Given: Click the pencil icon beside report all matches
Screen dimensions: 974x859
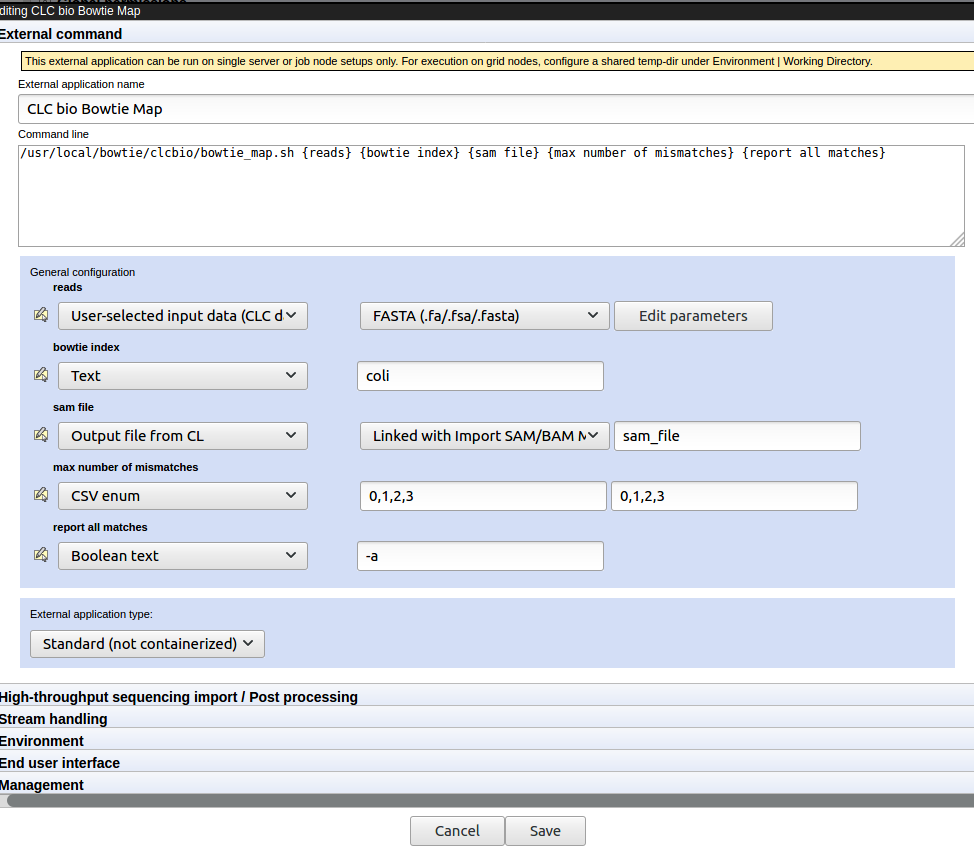Looking at the screenshot, I should click(x=40, y=554).
